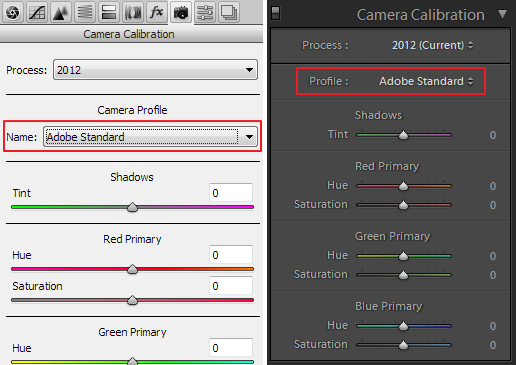
Task: Click the Lightroom Green Primary heading
Action: coord(393,236)
